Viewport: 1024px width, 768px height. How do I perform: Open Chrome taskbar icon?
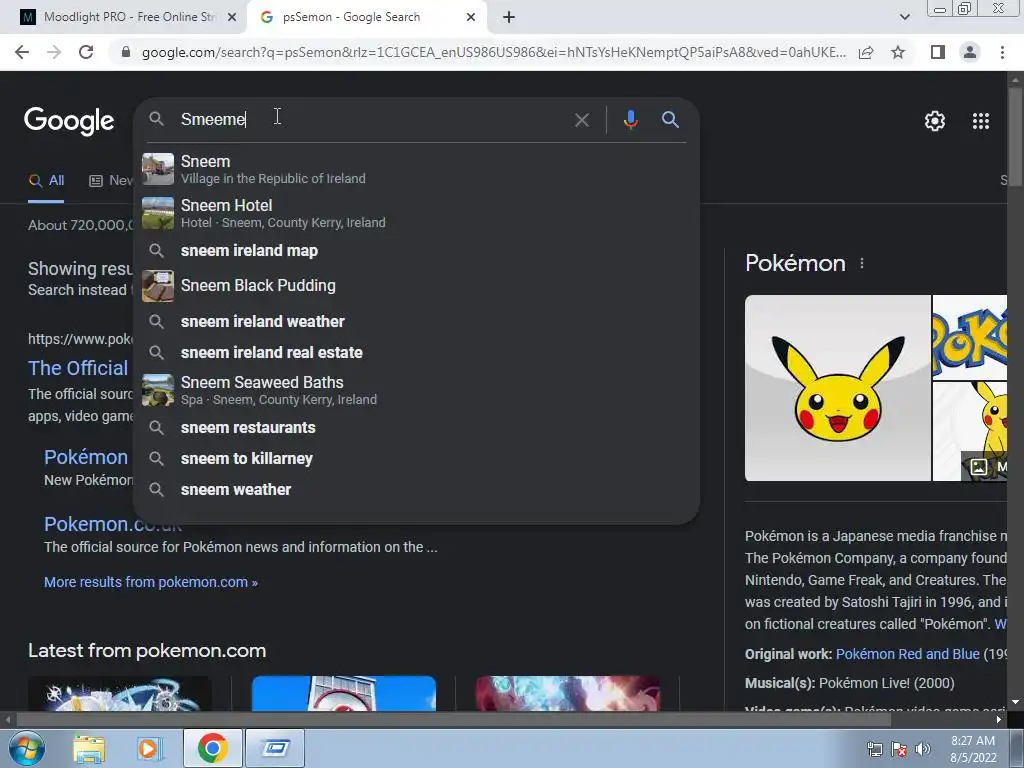pos(213,748)
